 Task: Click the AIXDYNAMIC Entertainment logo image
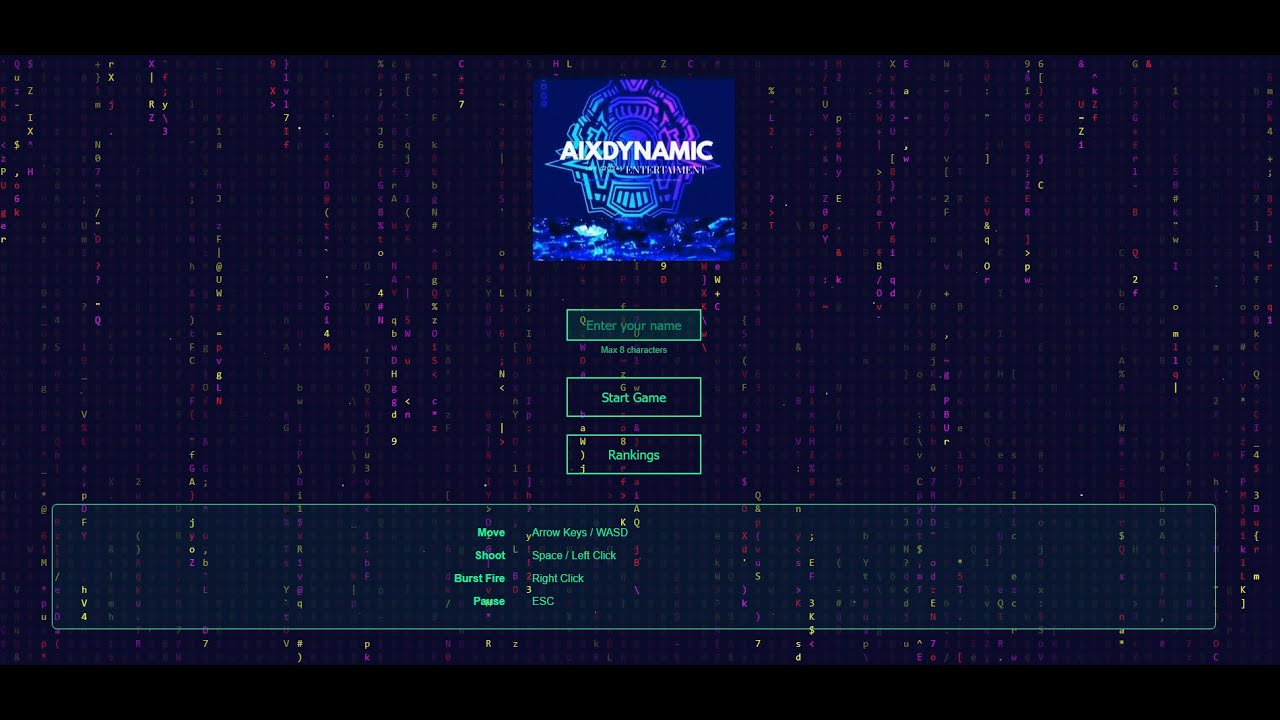[634, 170]
